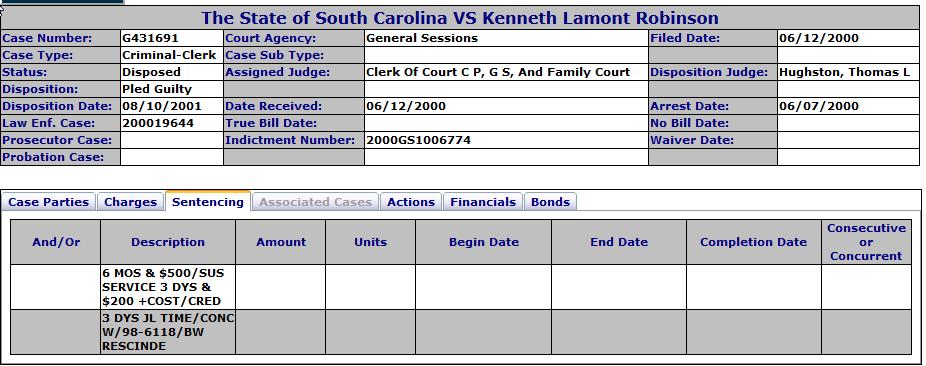This screenshot has width=926, height=366.
Task: Click disposition judge Hughston, Thomas L
Action: pos(845,73)
